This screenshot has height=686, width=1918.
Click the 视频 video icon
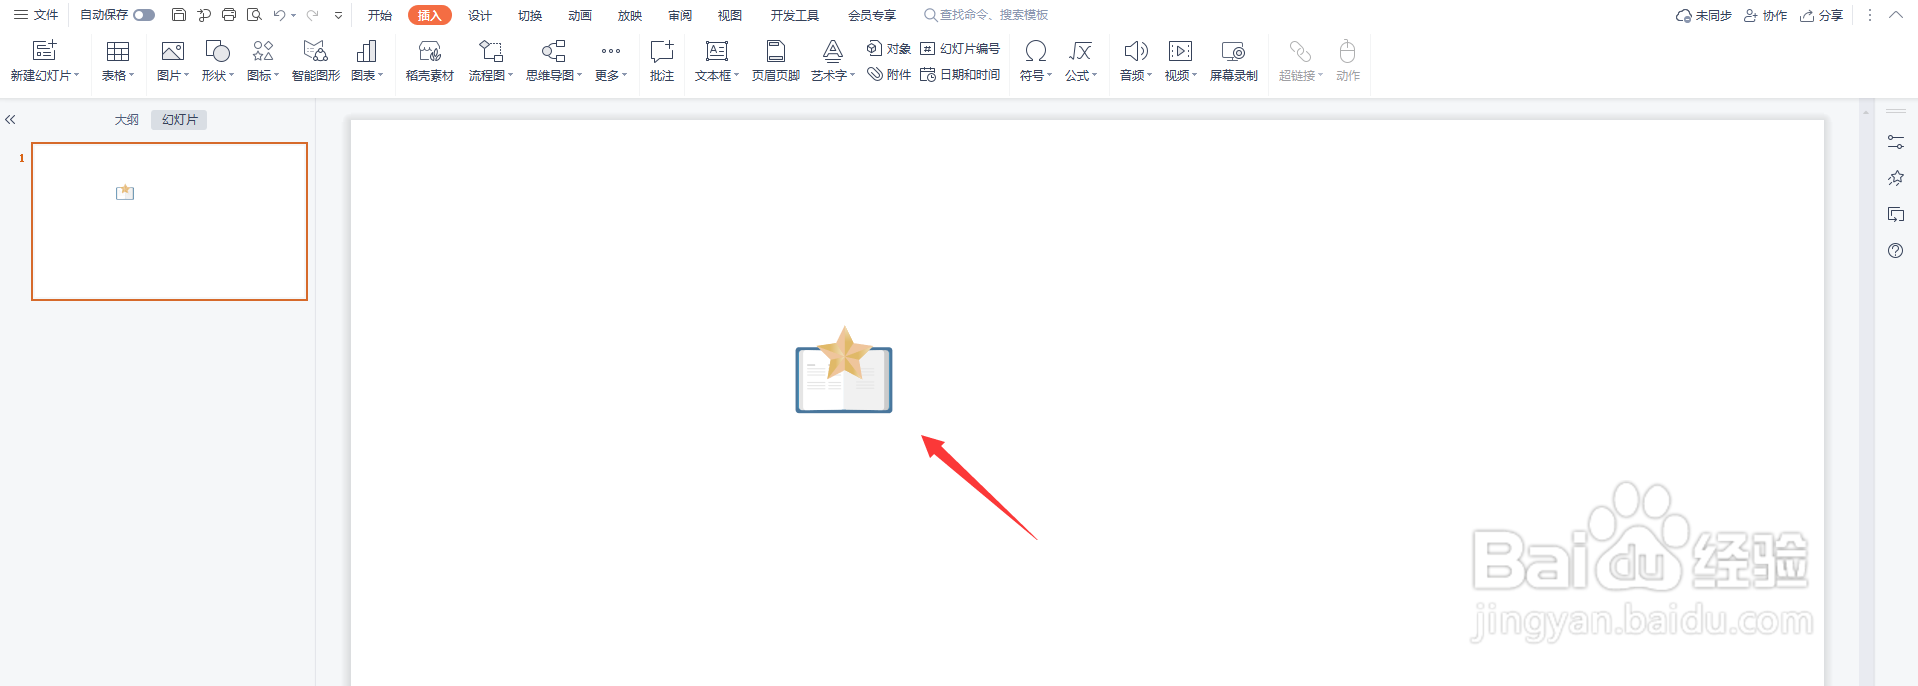pos(1181,50)
